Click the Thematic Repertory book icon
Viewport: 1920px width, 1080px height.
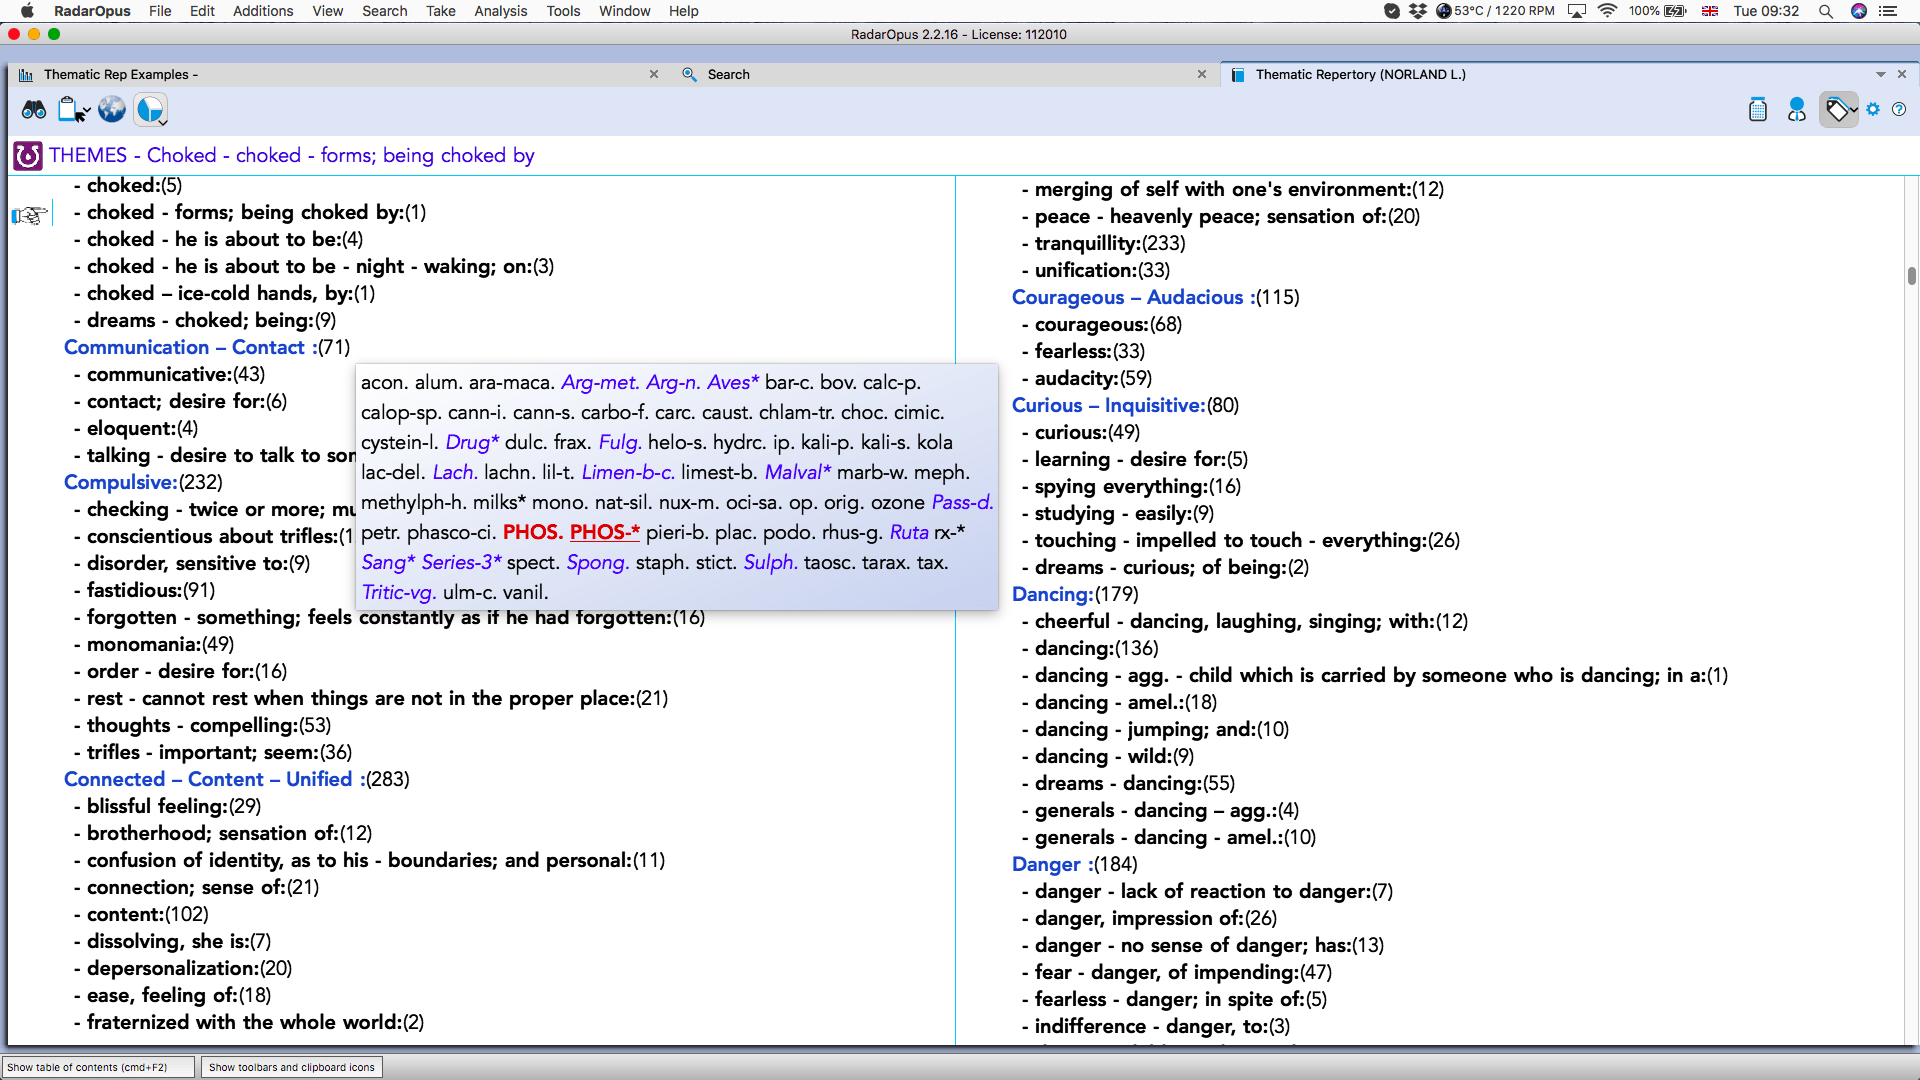click(x=1238, y=75)
